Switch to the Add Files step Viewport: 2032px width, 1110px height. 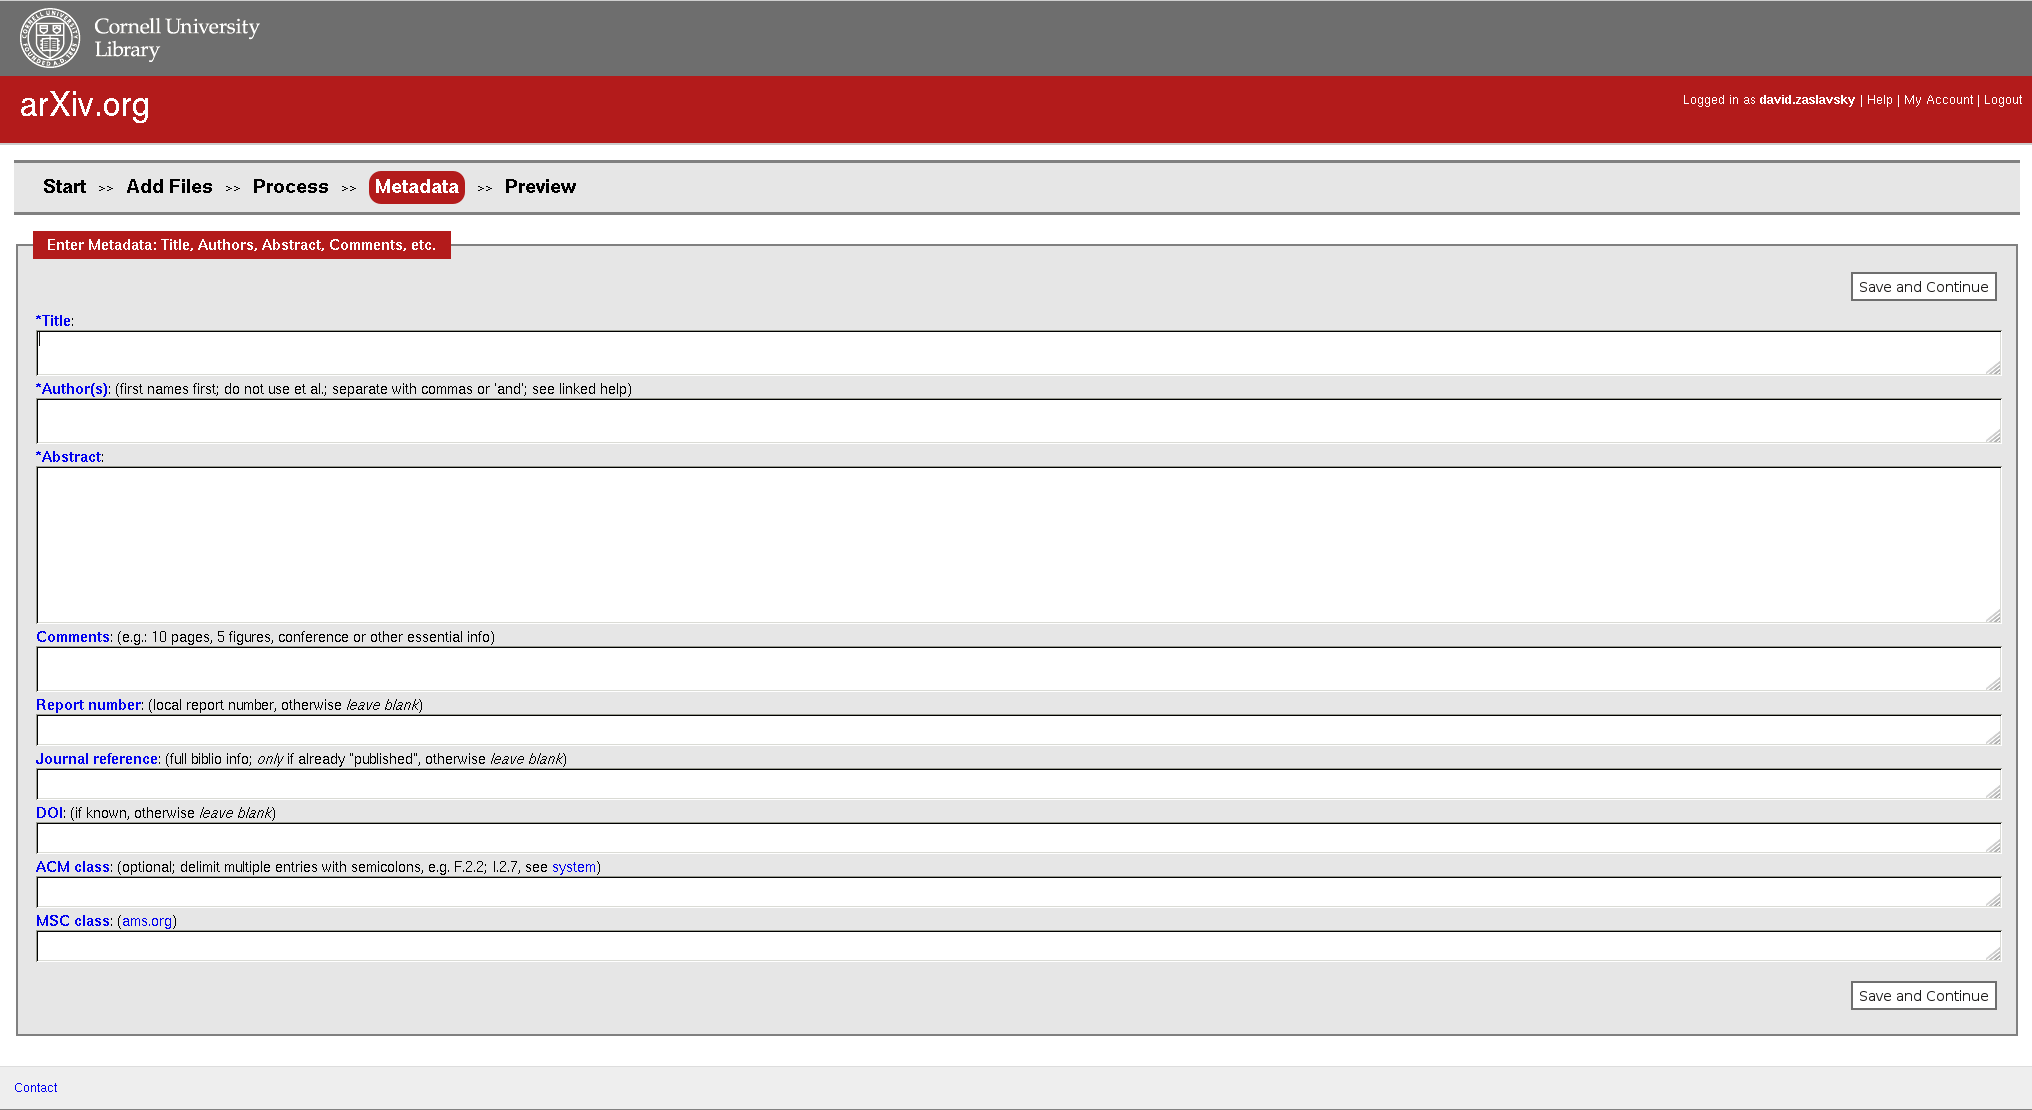coord(169,187)
